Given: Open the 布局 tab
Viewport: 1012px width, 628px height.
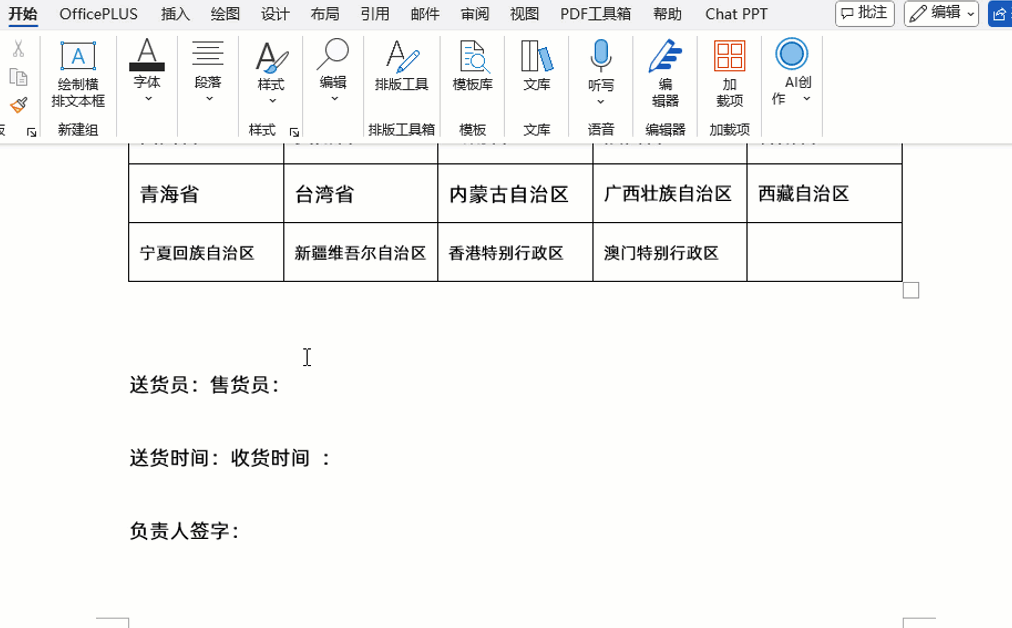Looking at the screenshot, I should (325, 14).
